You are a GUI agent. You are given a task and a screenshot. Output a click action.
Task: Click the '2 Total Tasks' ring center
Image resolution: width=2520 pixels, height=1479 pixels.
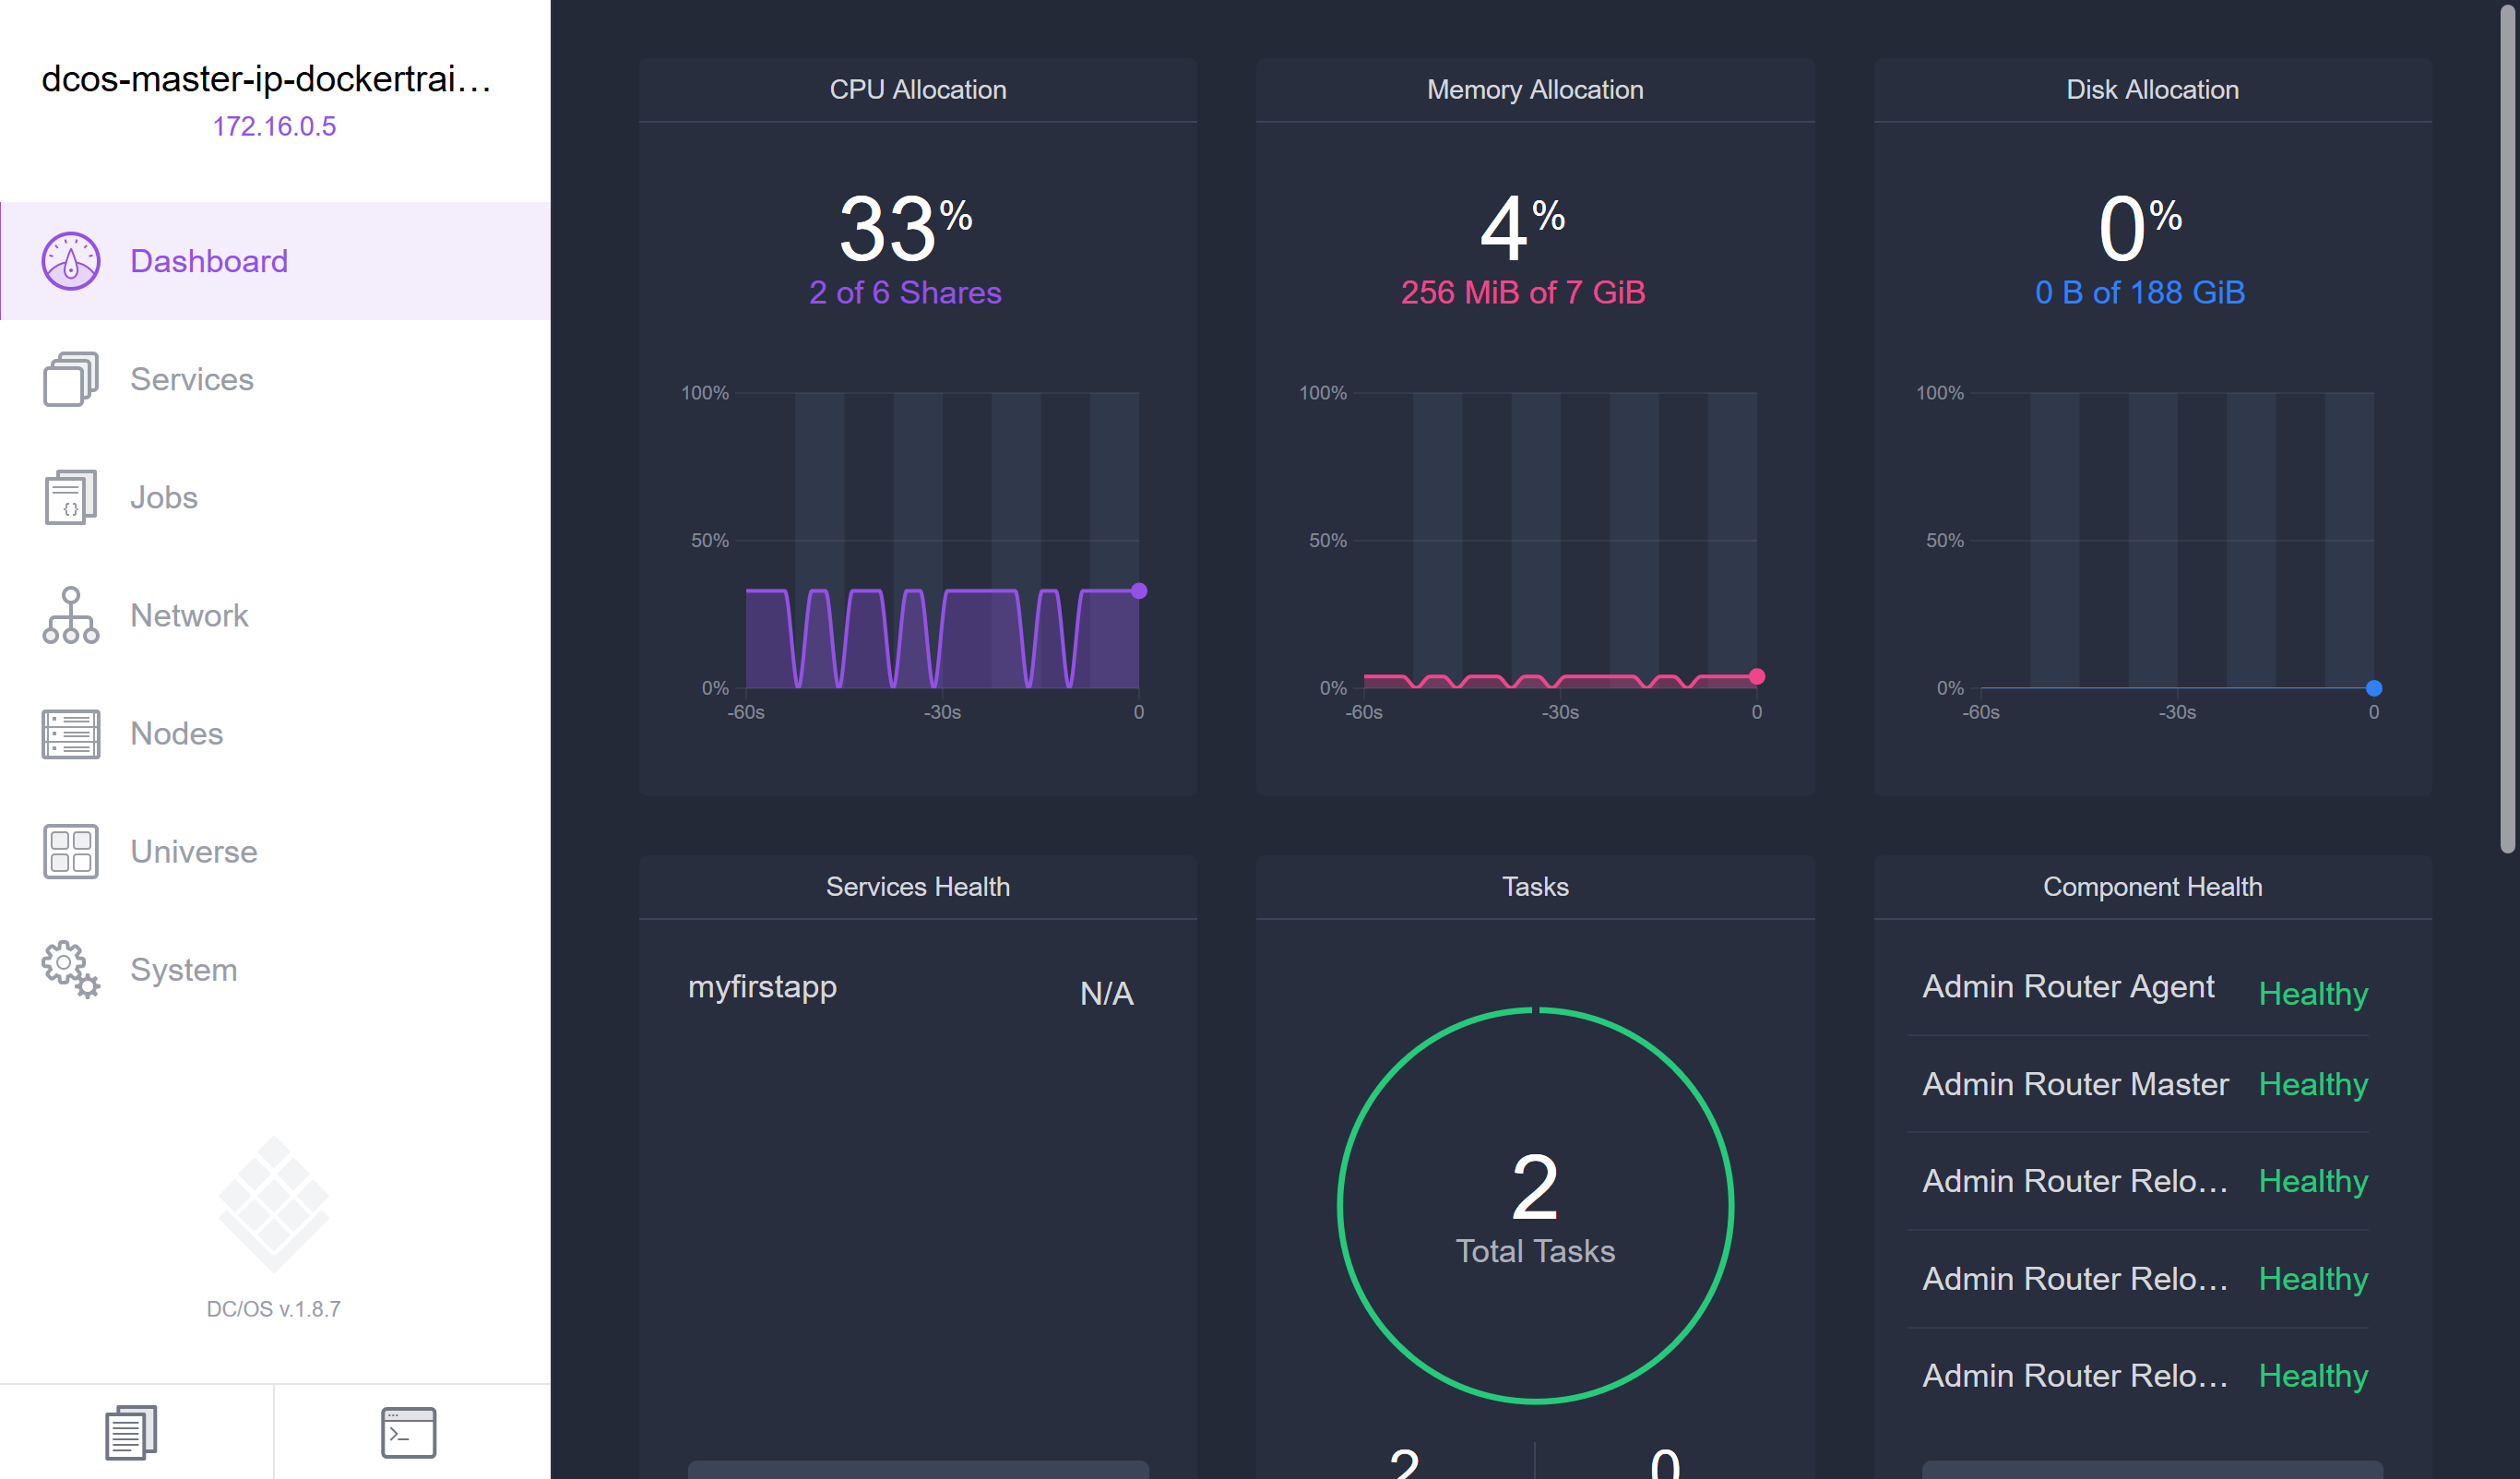(1535, 1205)
